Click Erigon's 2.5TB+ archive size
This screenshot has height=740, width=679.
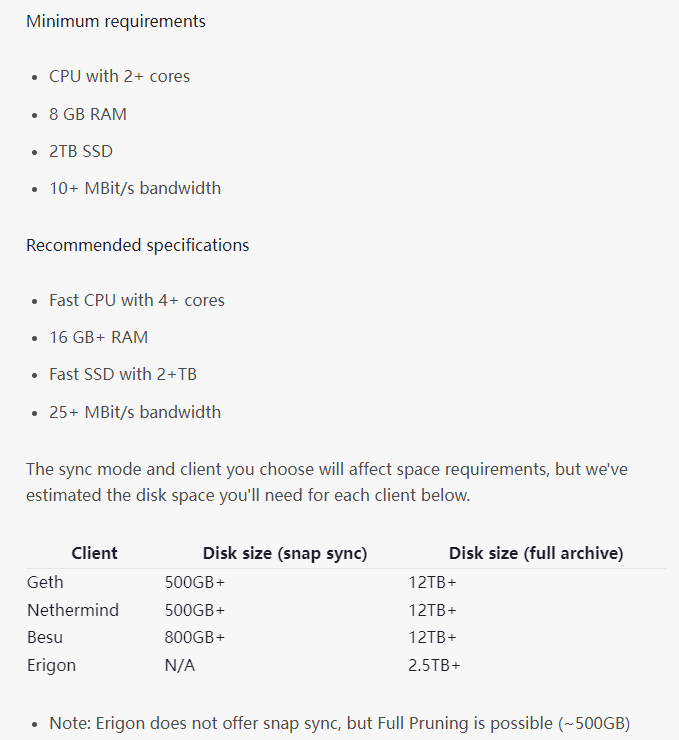click(434, 665)
